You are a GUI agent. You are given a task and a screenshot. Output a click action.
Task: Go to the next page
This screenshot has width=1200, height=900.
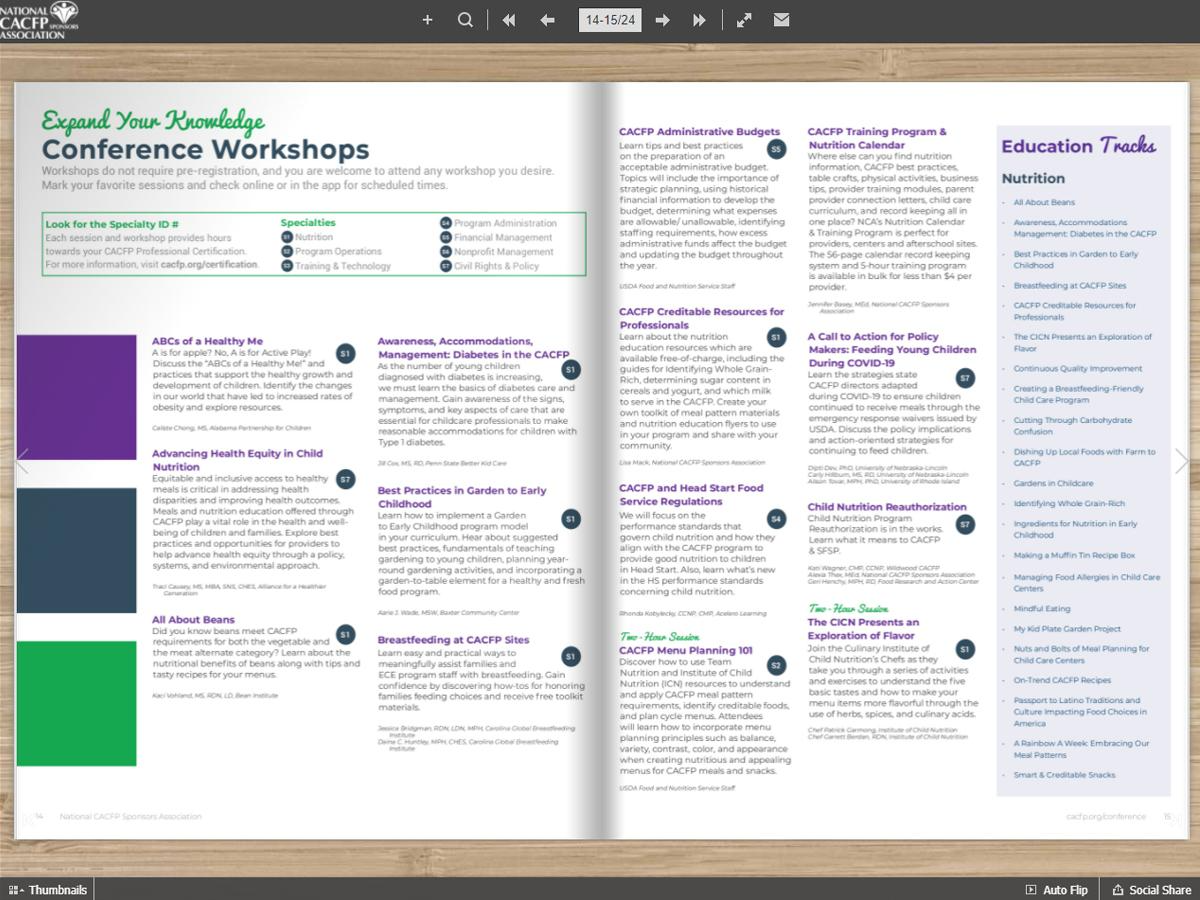tap(662, 20)
